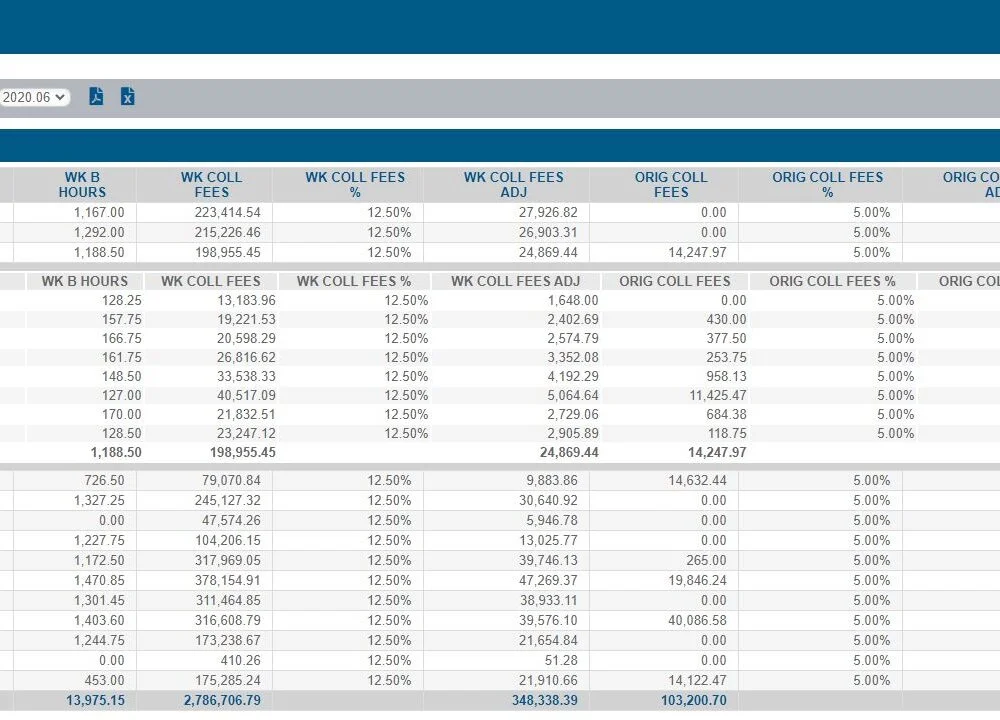Click WK COLL FEES % main column header

point(355,184)
